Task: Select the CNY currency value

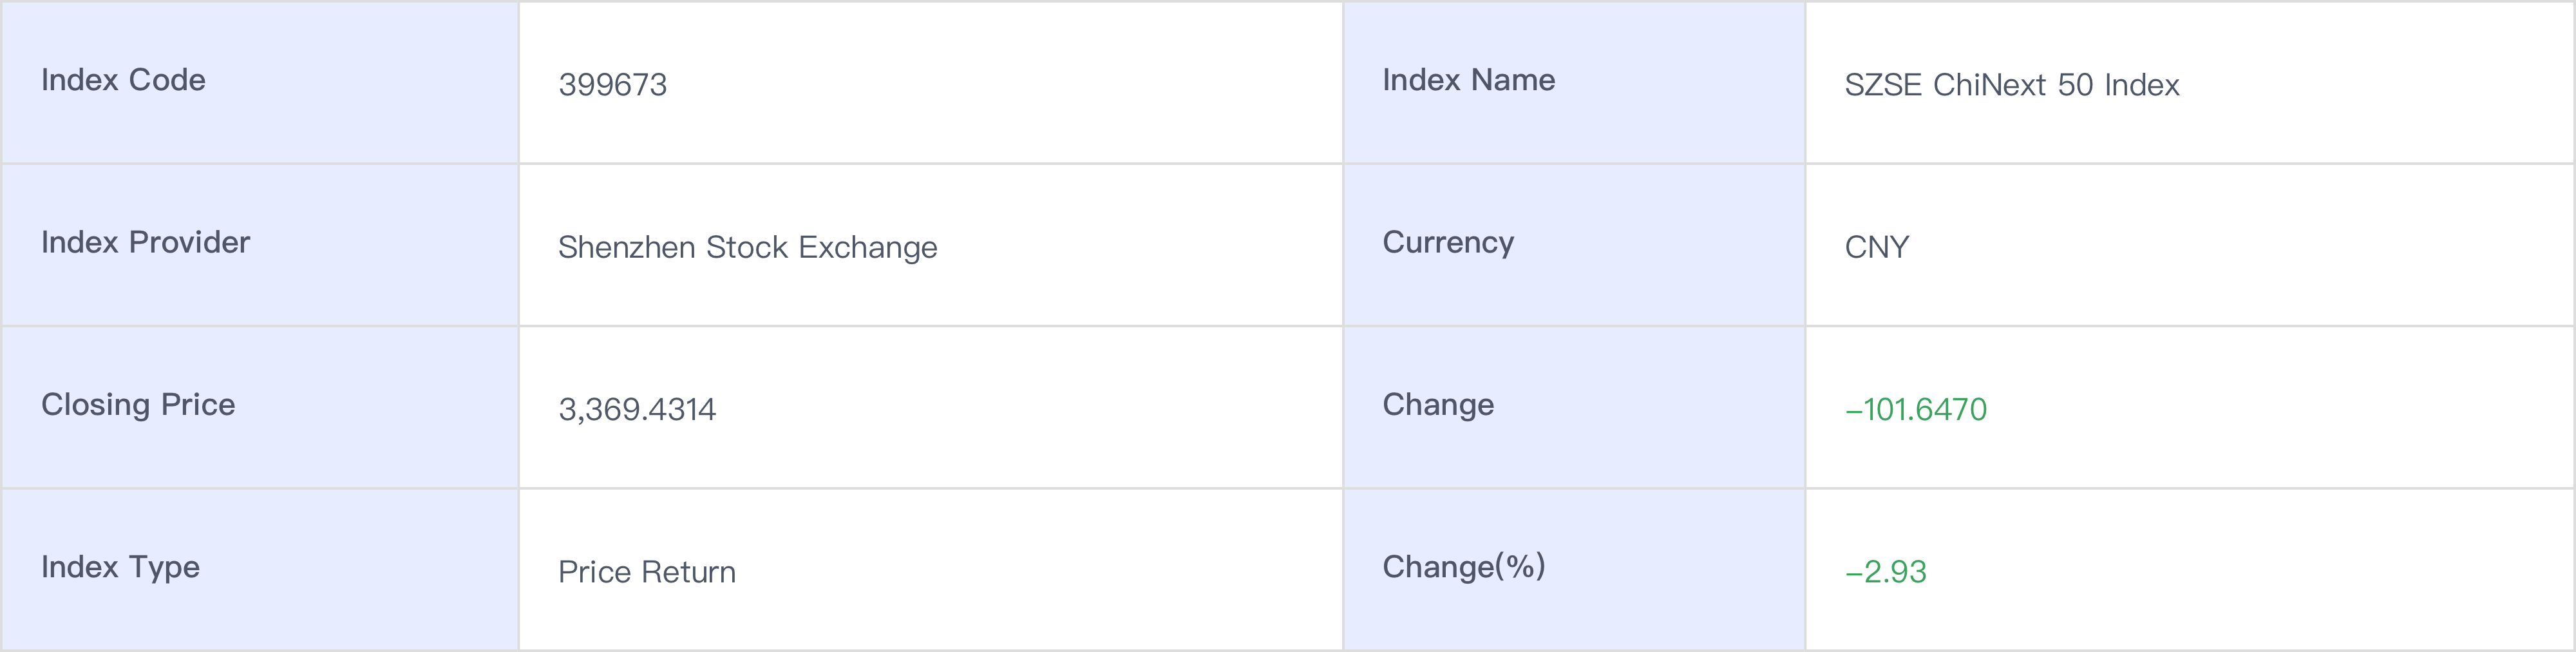Action: [1876, 247]
